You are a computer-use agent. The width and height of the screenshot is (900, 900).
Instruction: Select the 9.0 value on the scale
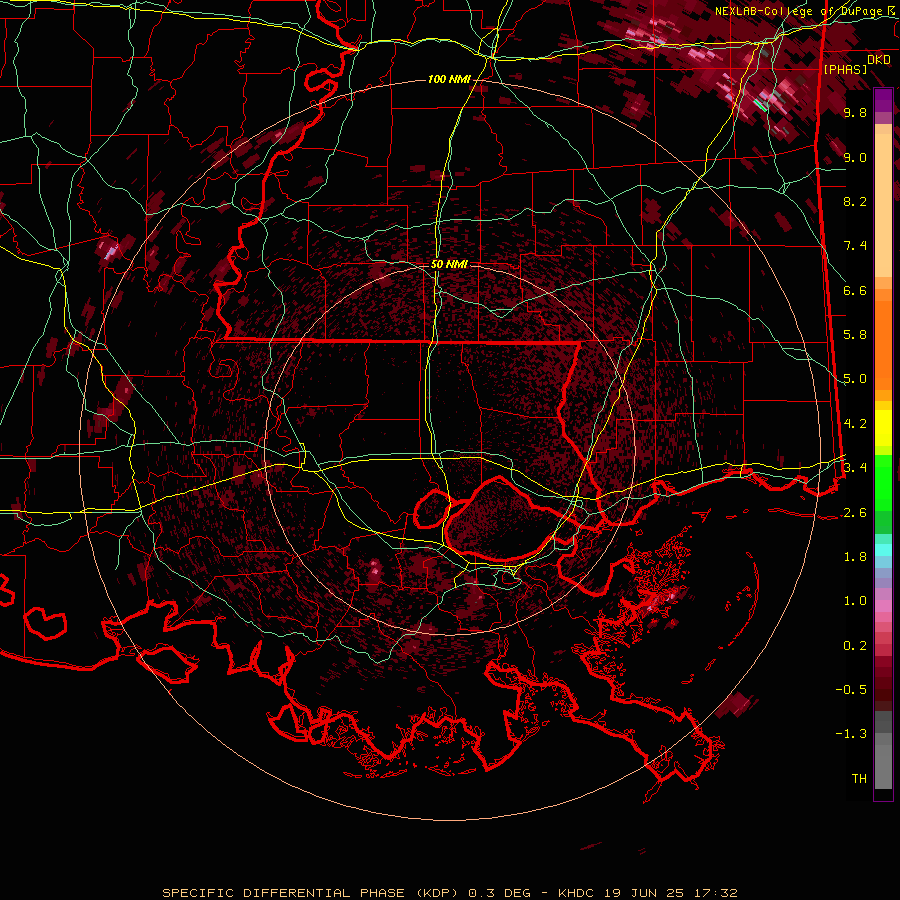[x=855, y=157]
